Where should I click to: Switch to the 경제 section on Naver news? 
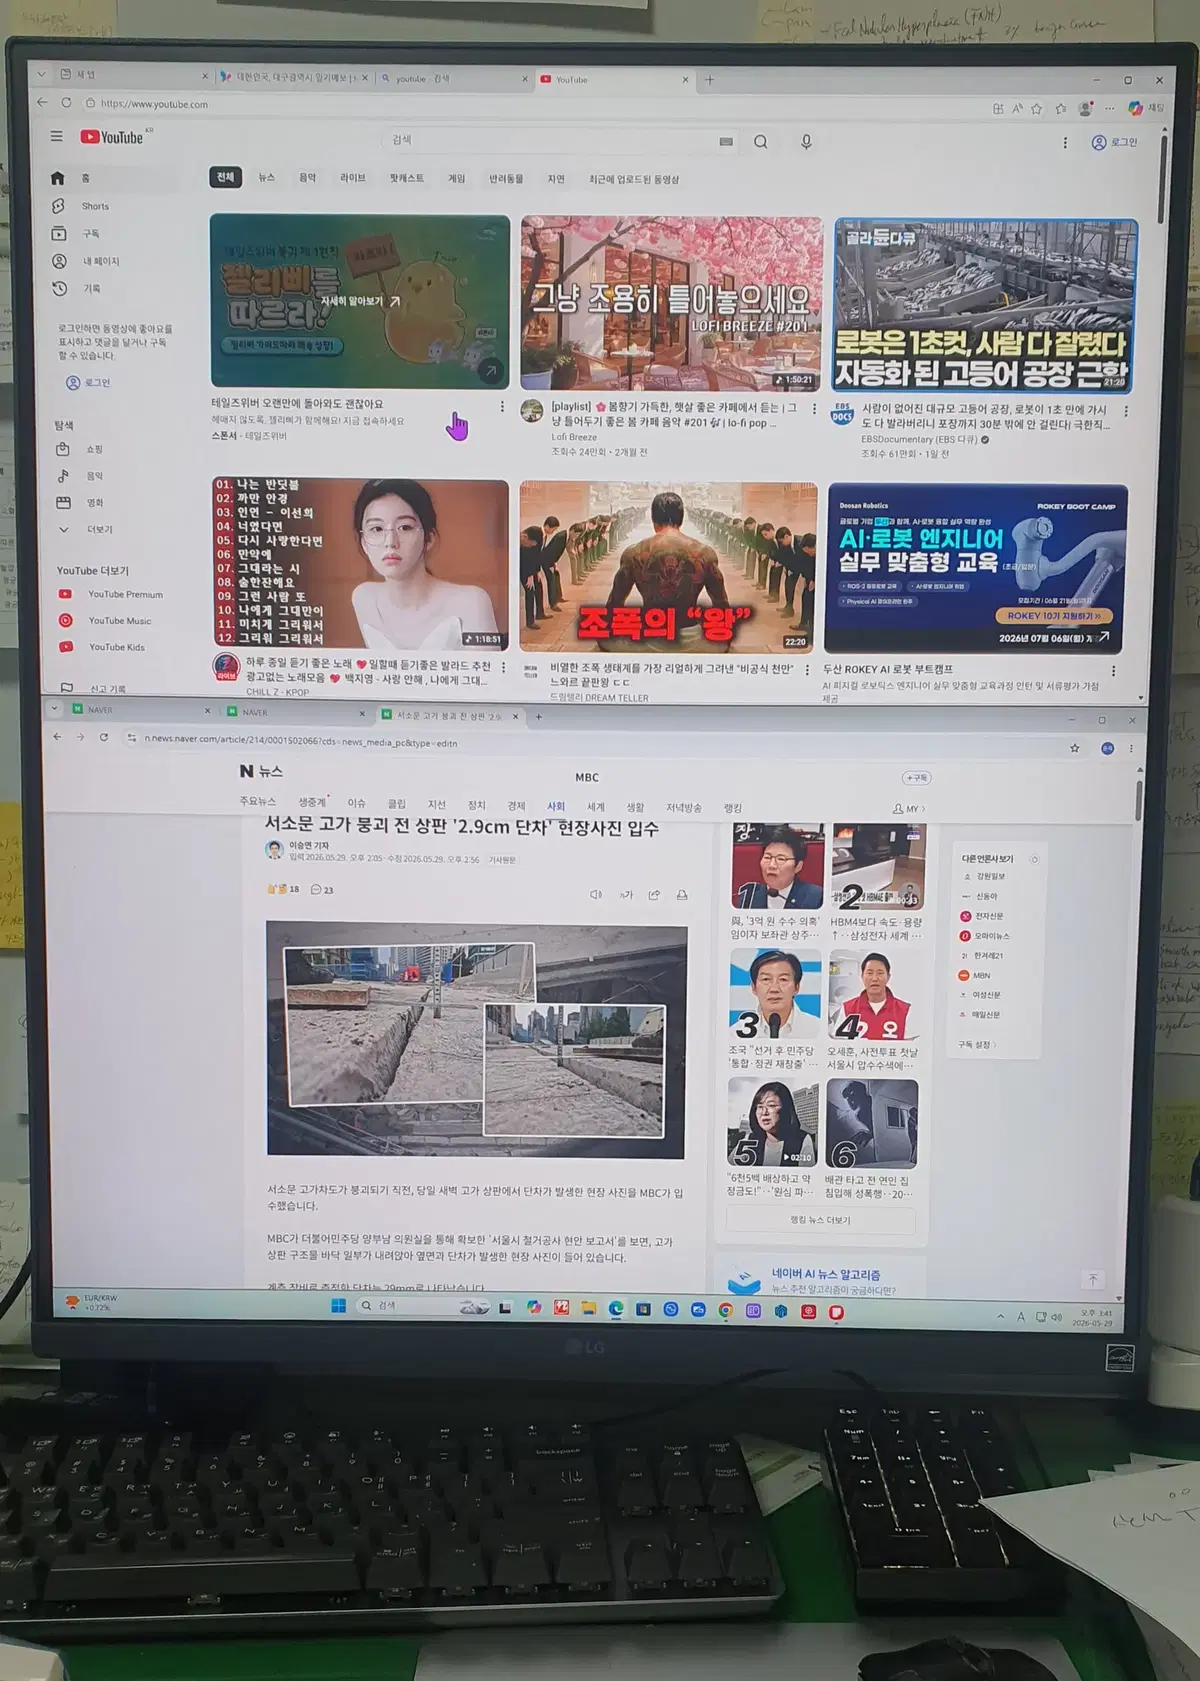516,805
